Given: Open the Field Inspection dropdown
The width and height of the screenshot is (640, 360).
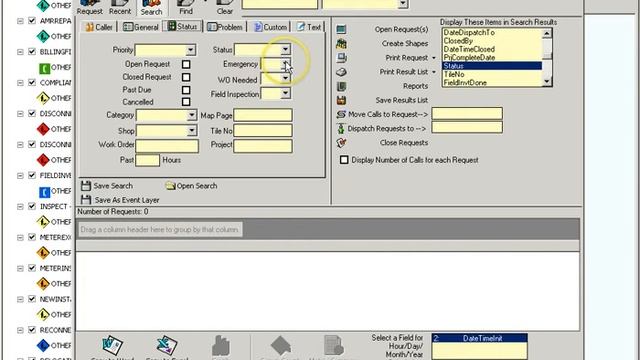Looking at the screenshot, I should pos(285,93).
